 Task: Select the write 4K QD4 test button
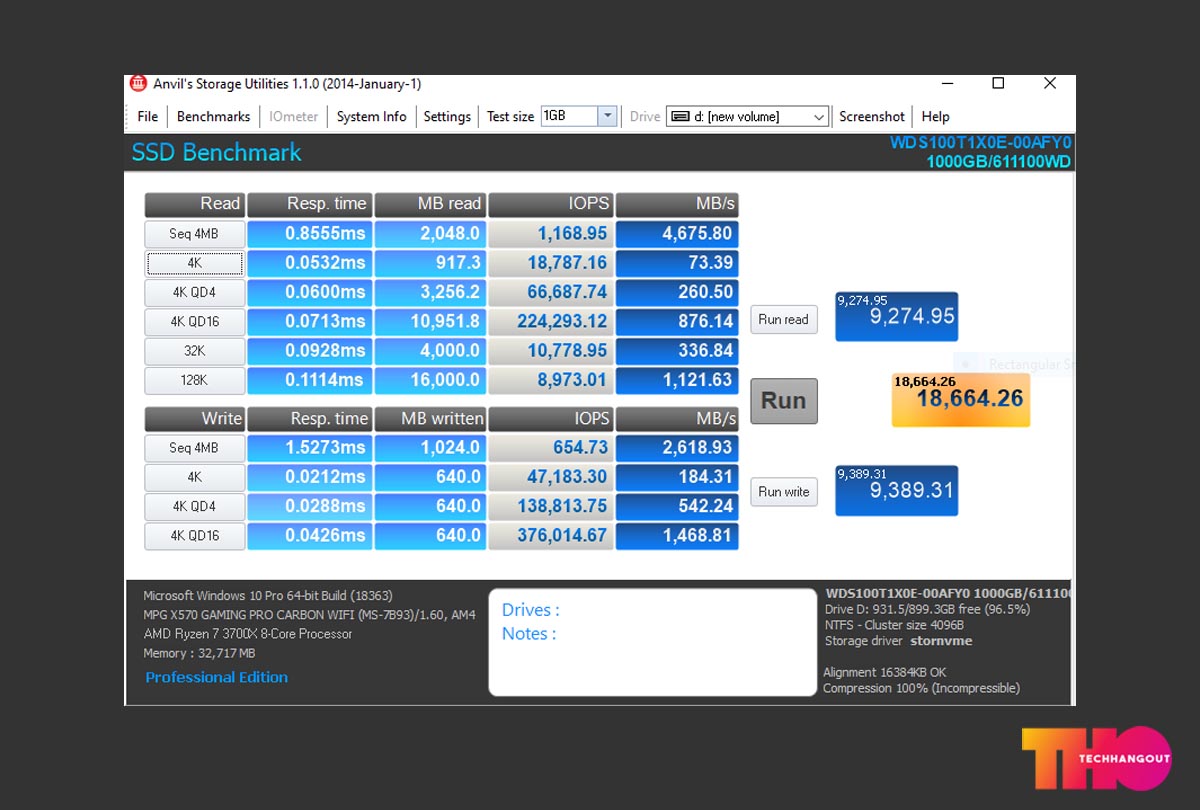194,507
